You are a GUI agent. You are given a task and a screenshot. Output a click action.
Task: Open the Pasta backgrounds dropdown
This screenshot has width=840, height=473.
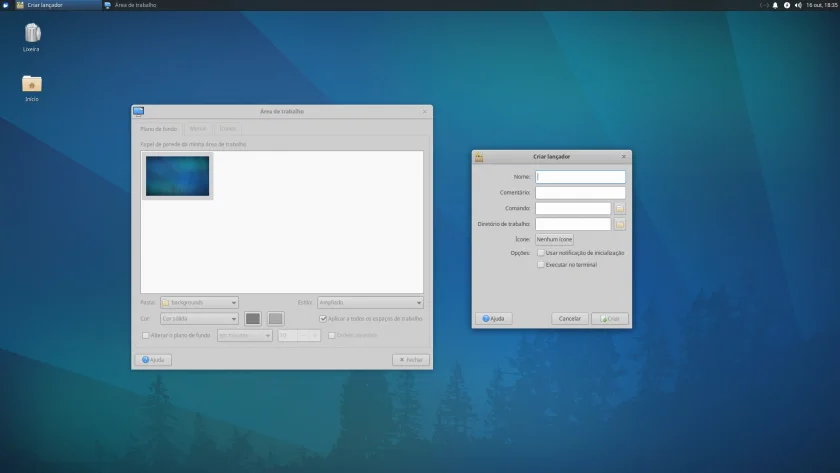[x=199, y=303]
